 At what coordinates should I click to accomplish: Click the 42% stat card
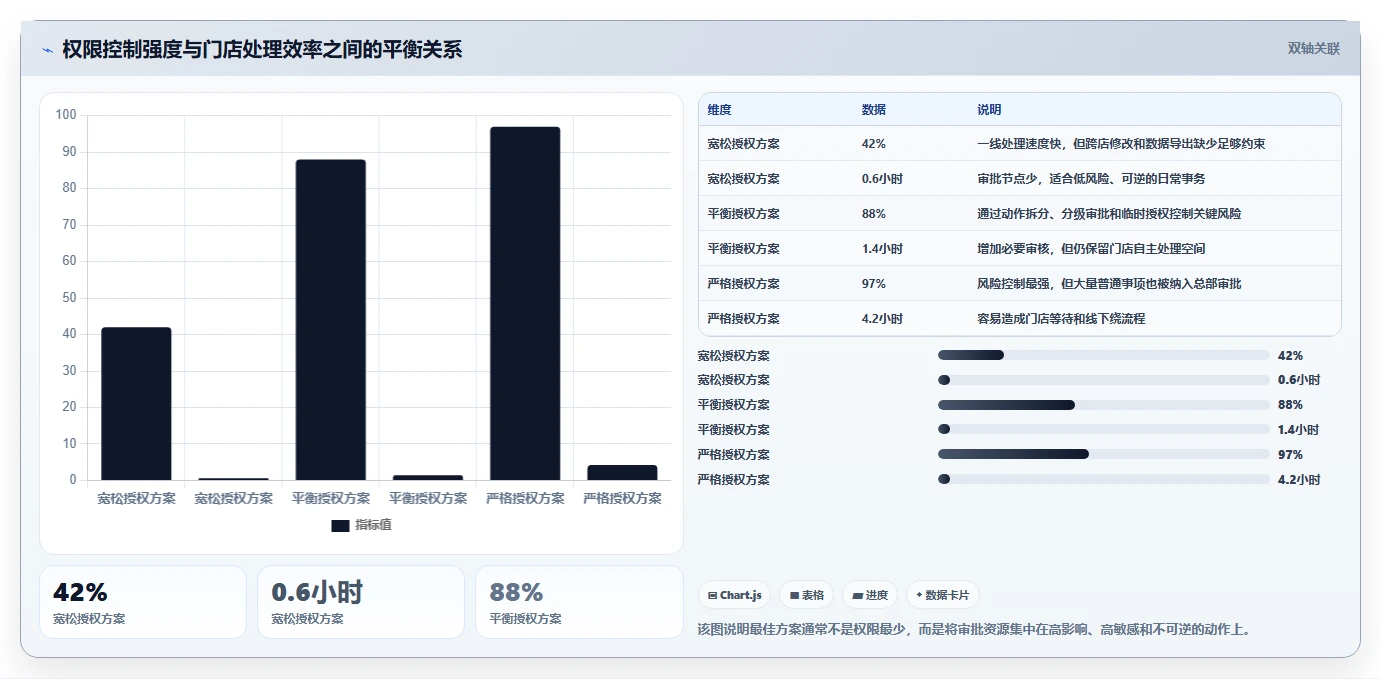(143, 602)
